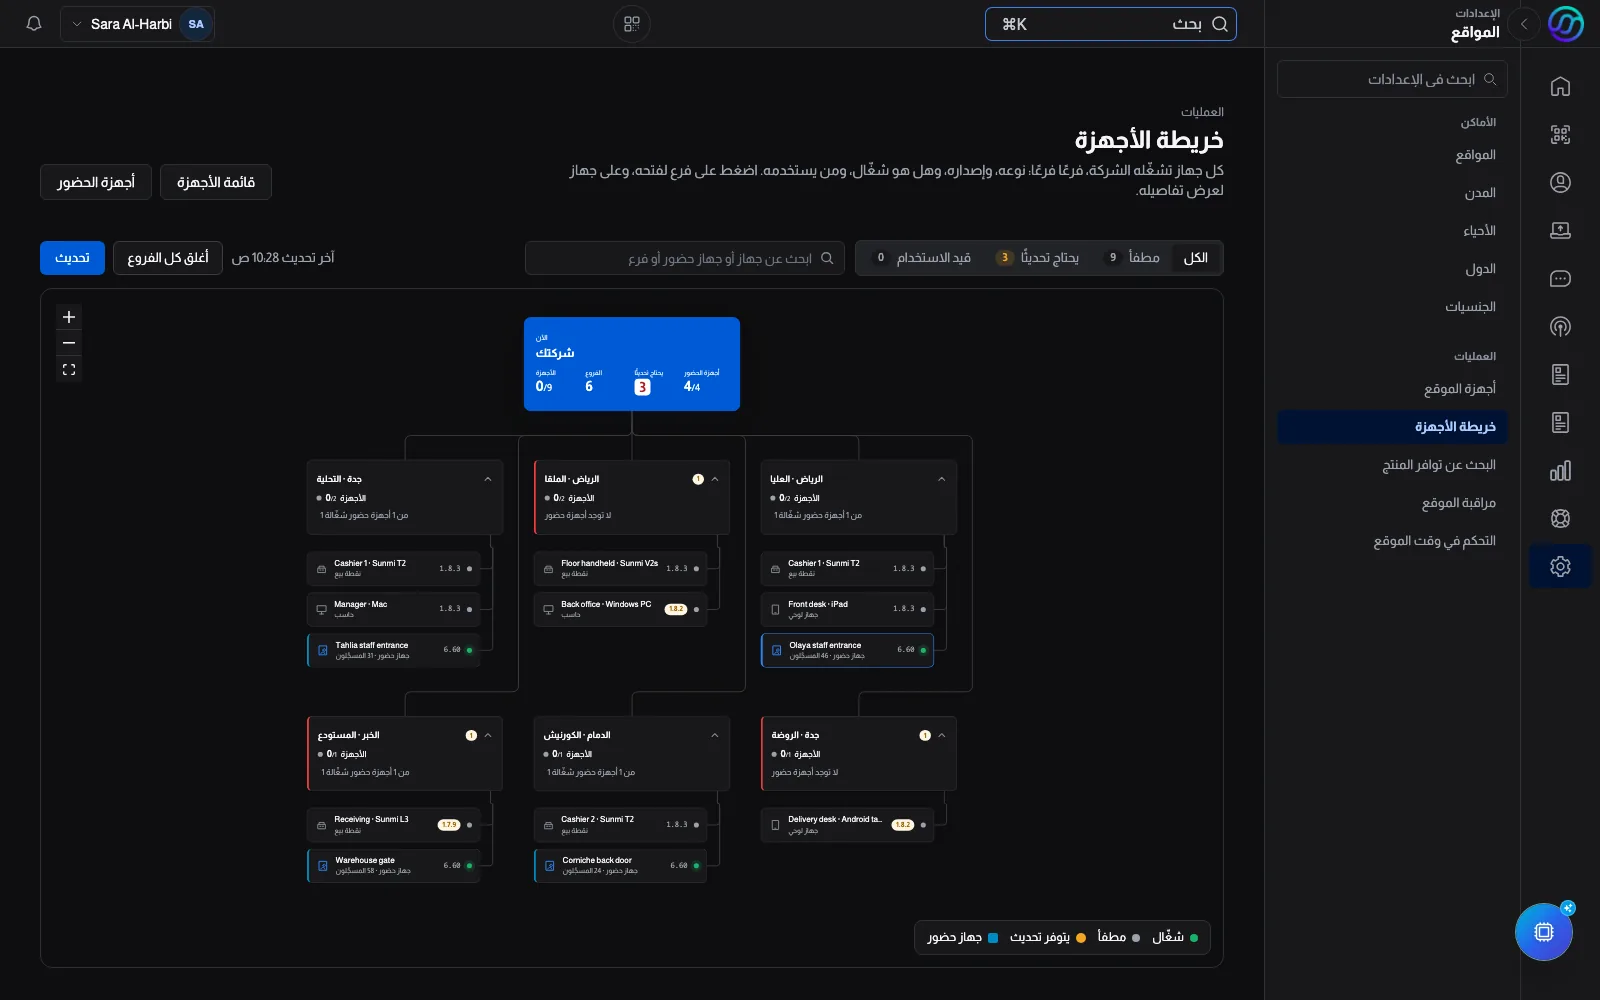Image resolution: width=1600 pixels, height=1000 pixels.
Task: Click the أغلق كل الفروع button
Action: pyautogui.click(x=167, y=258)
